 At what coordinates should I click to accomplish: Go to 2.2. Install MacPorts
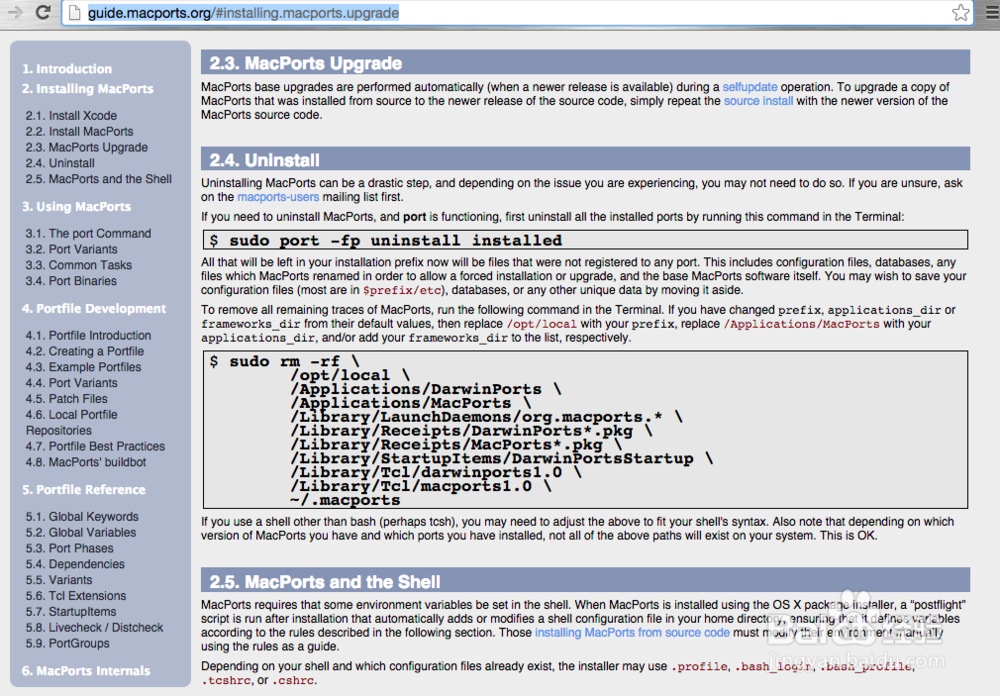(80, 131)
